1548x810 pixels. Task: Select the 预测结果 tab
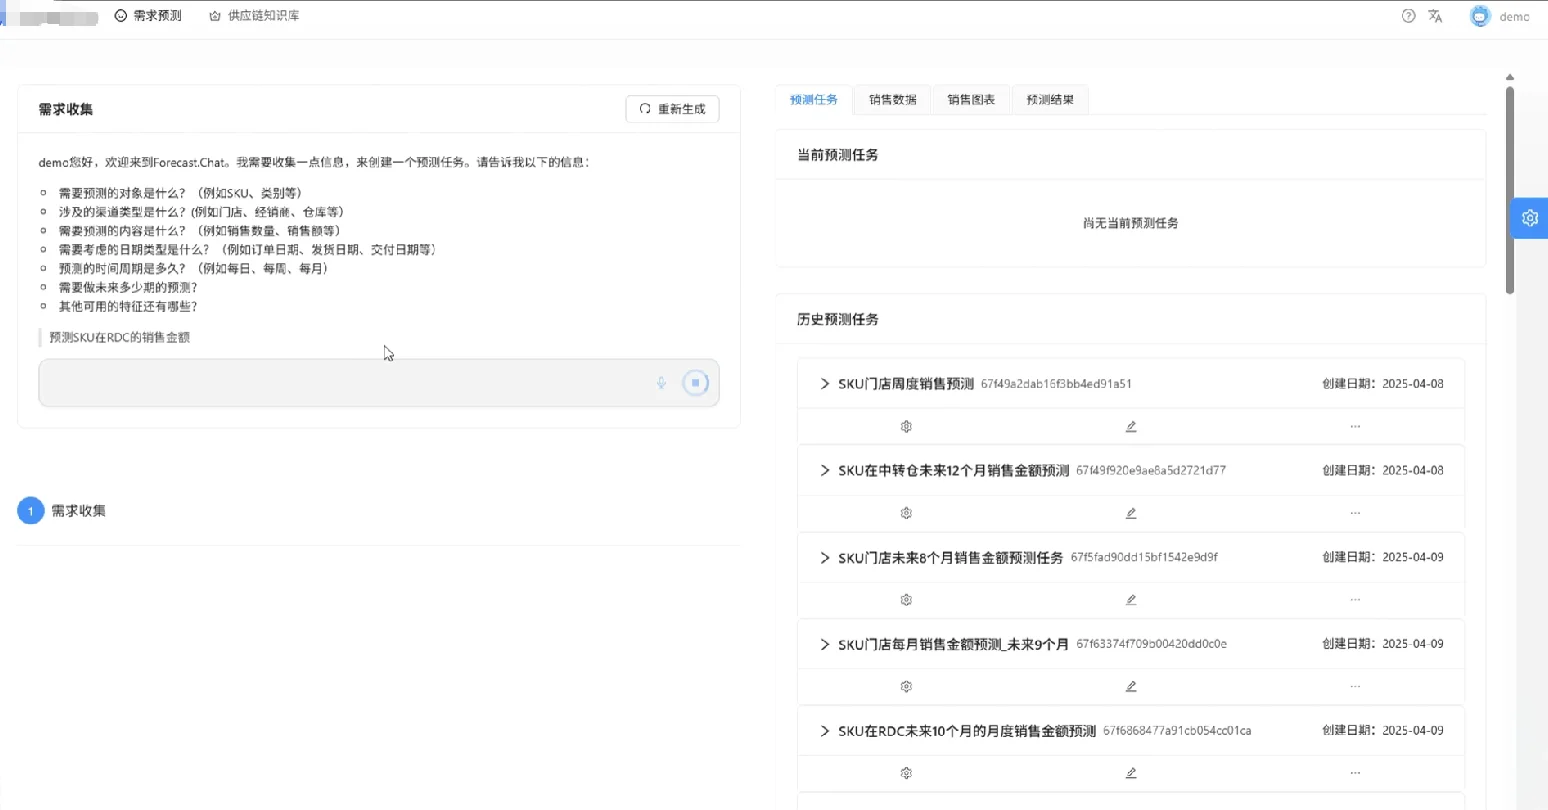tap(1049, 99)
